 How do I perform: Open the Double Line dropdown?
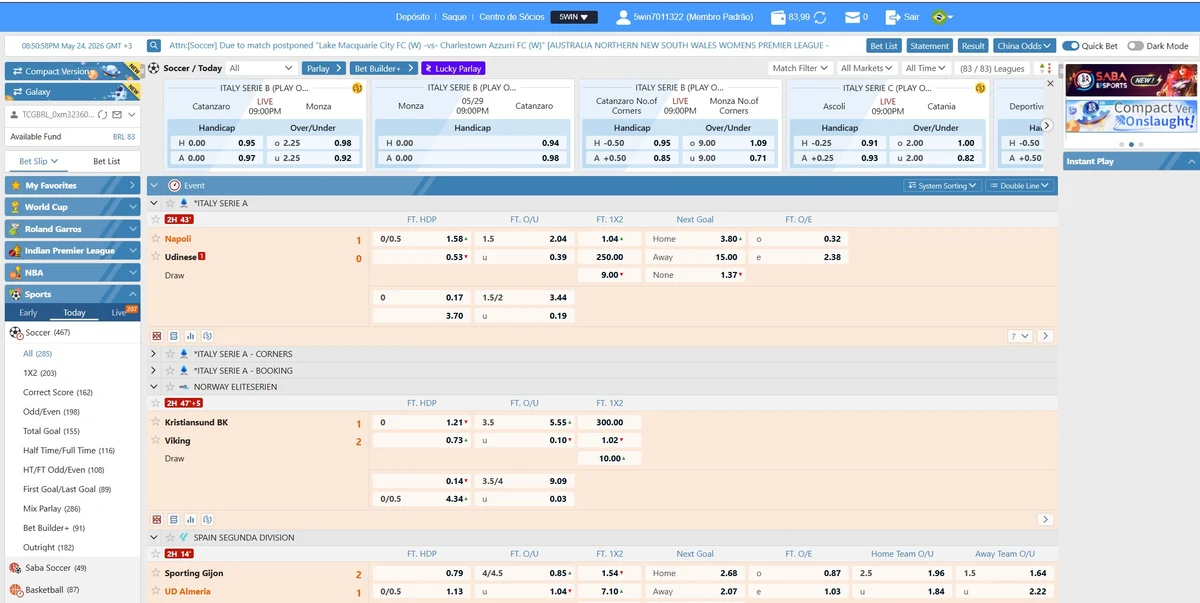tap(1019, 186)
